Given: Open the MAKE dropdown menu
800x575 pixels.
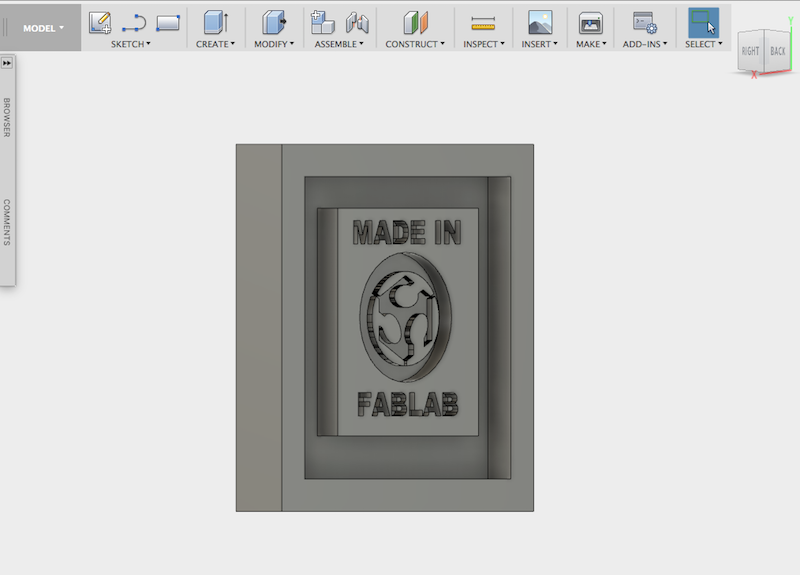Looking at the screenshot, I should [x=591, y=44].
